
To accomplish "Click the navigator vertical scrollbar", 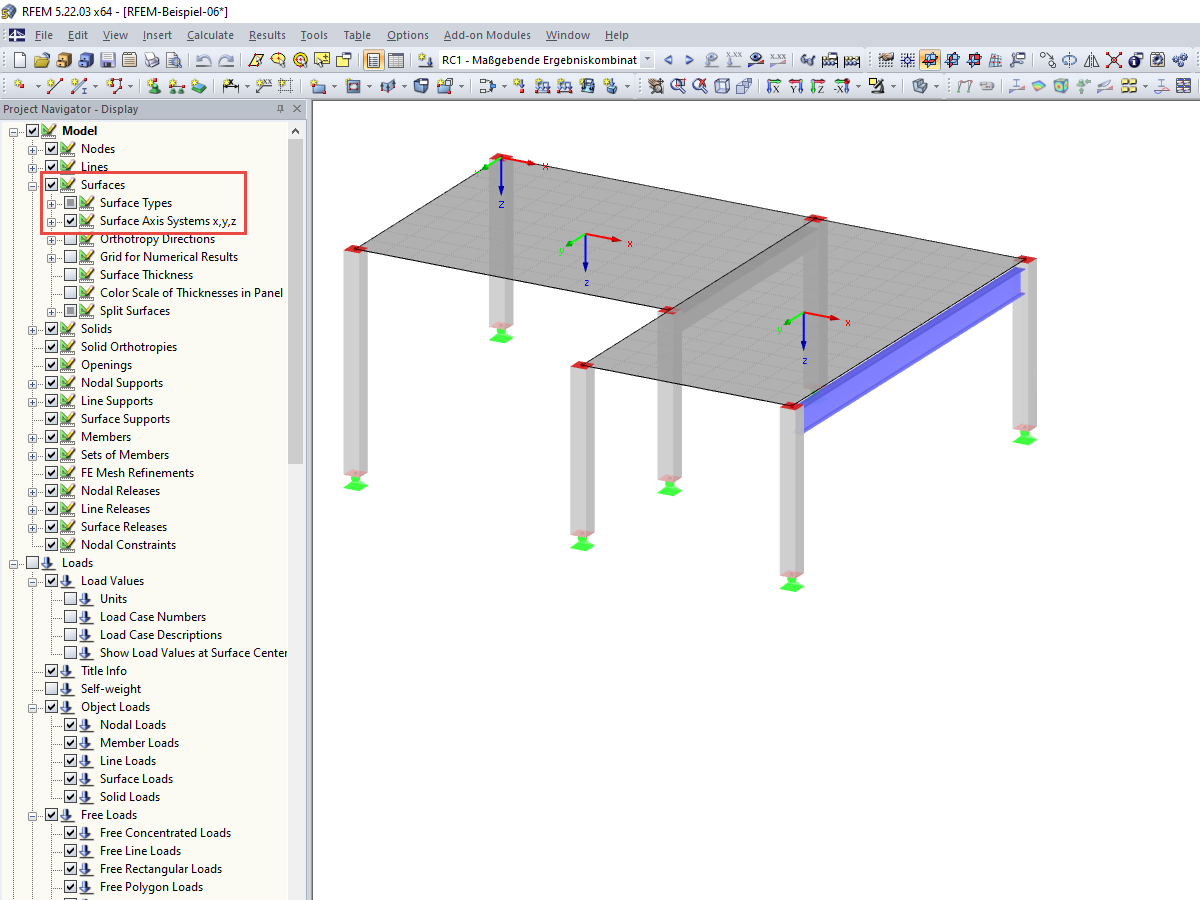I will click(296, 300).
